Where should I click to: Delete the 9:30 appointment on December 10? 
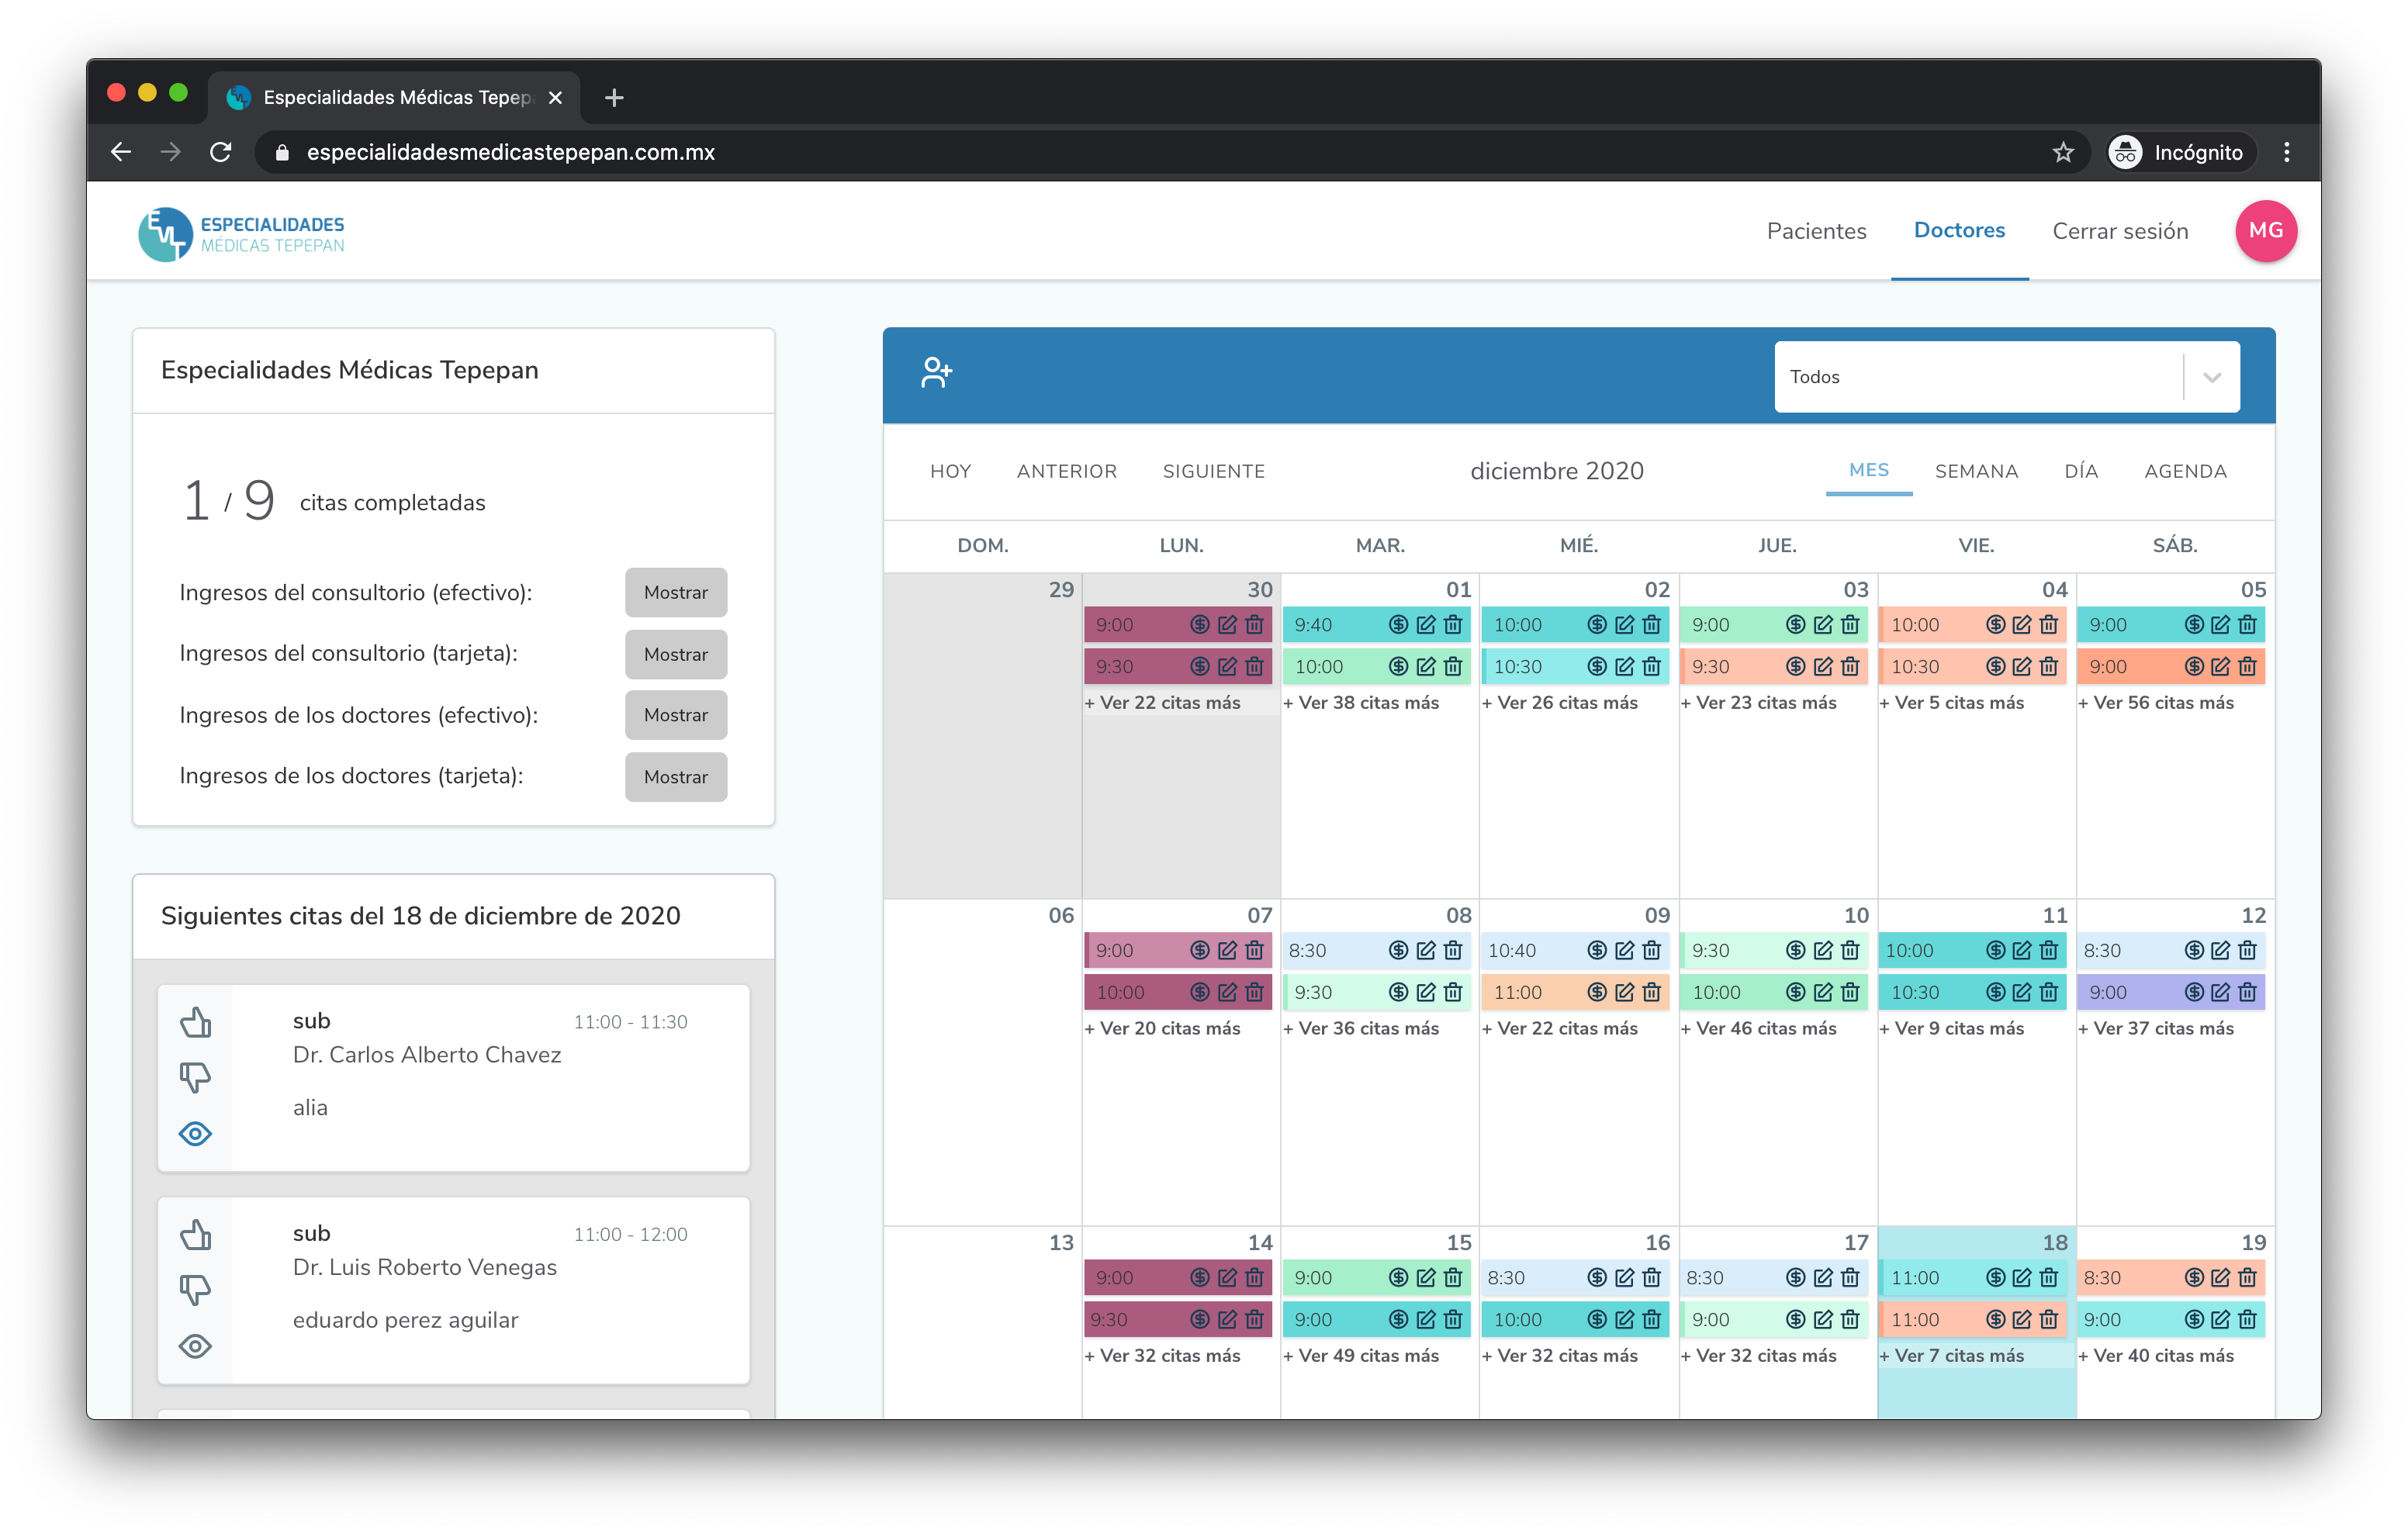[x=1850, y=951]
